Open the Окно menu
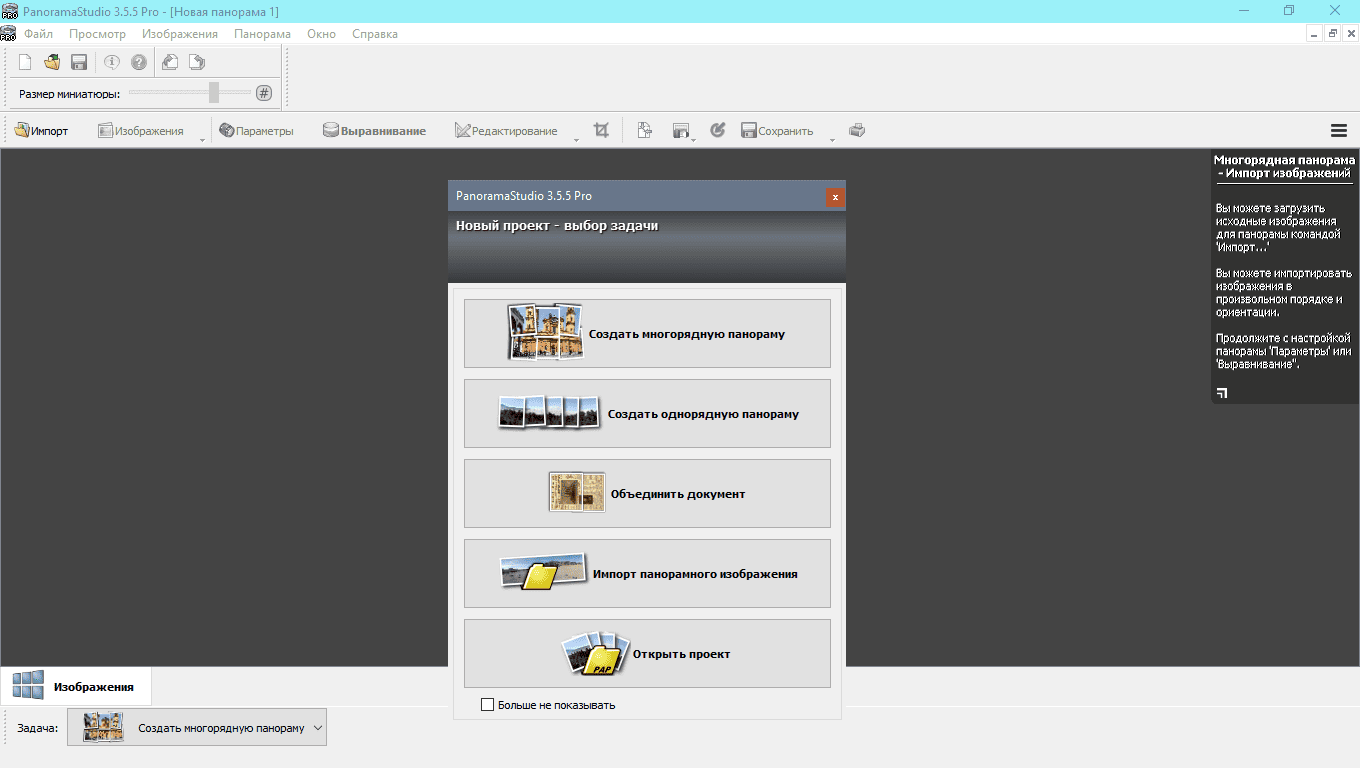This screenshot has height=768, width=1360. tap(322, 34)
